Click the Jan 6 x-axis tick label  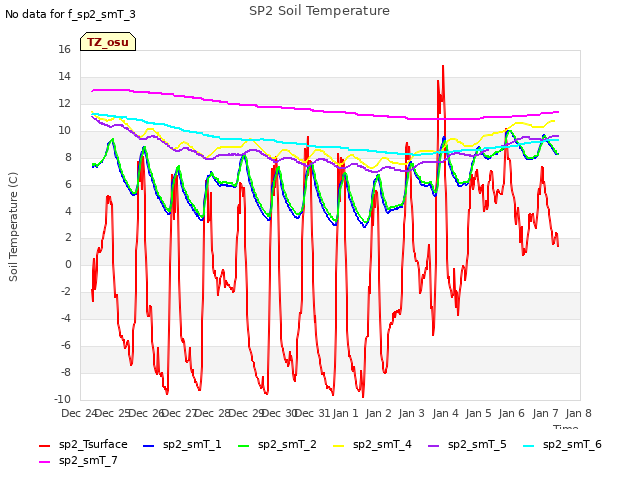pyautogui.click(x=511, y=413)
